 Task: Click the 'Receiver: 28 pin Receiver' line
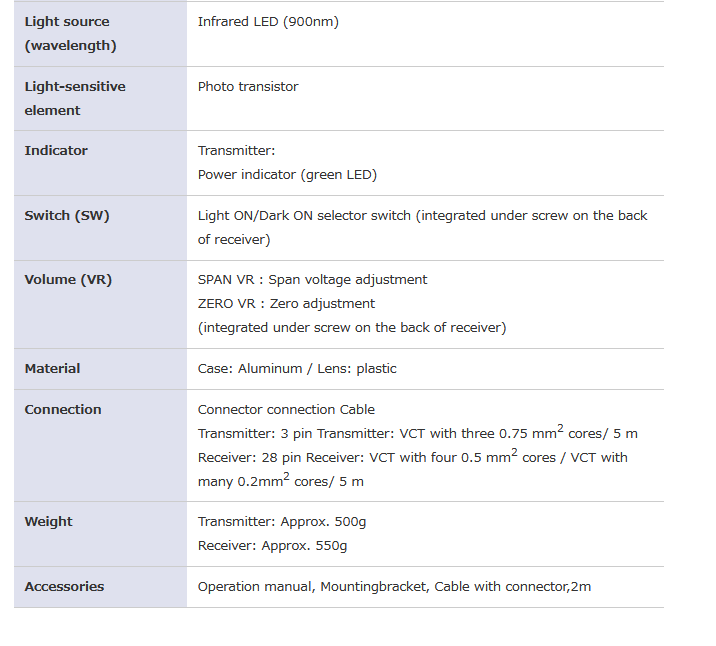[300, 457]
